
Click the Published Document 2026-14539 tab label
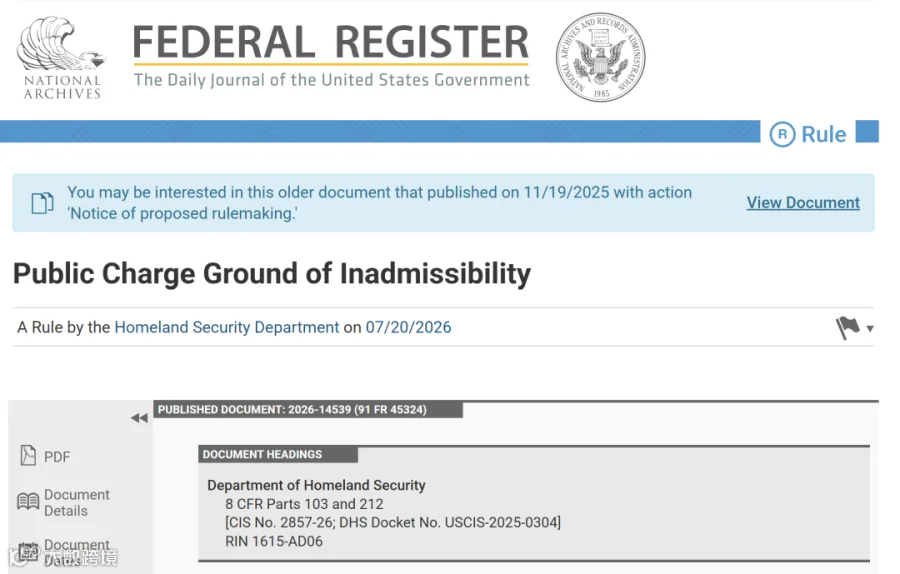tap(292, 410)
